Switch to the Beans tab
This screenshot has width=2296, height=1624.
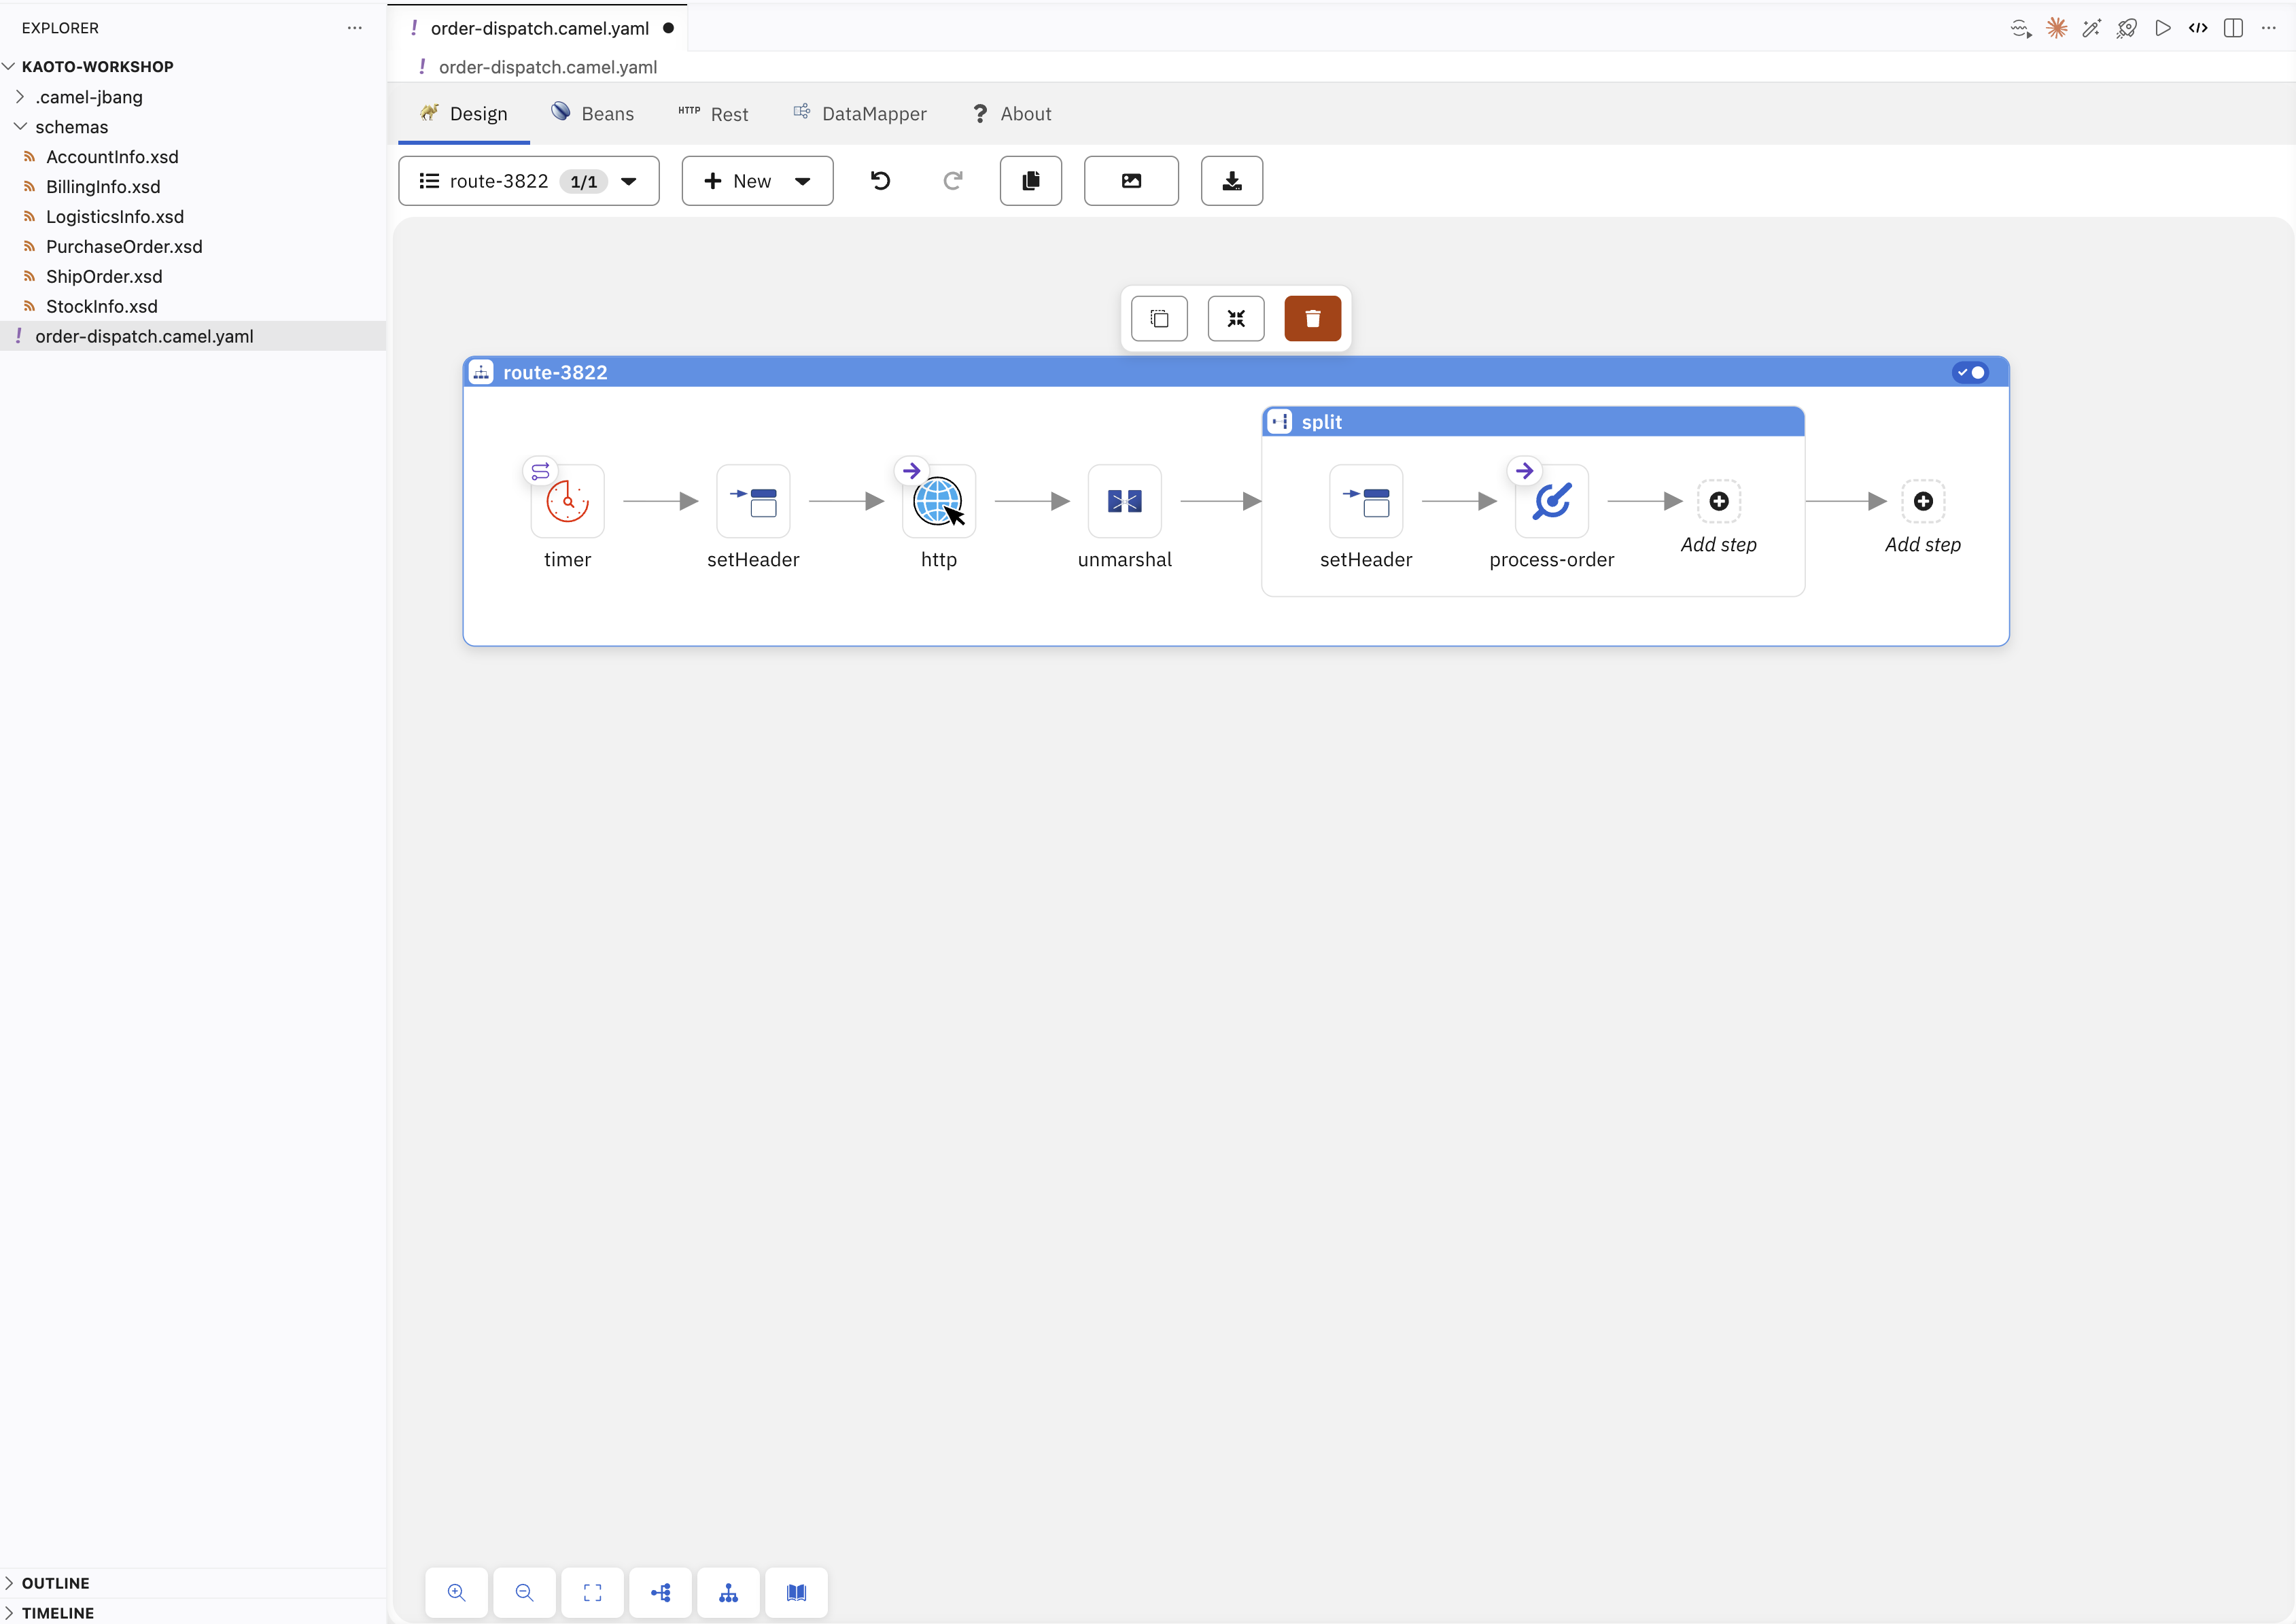592,113
